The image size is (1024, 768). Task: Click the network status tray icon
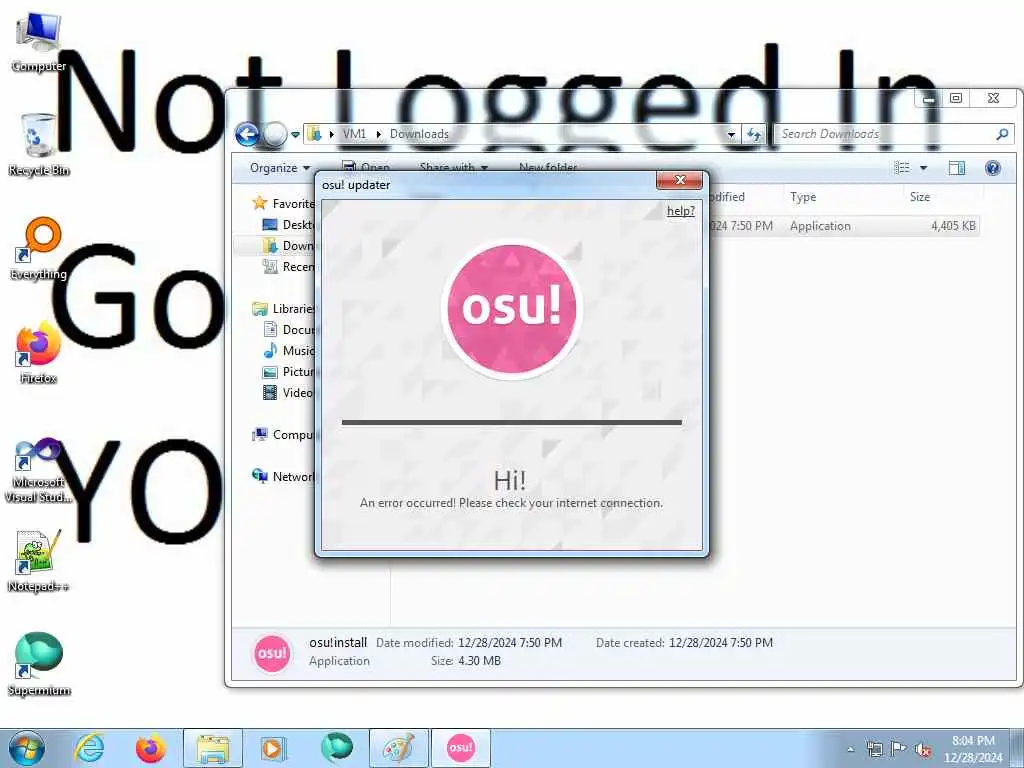[x=875, y=749]
